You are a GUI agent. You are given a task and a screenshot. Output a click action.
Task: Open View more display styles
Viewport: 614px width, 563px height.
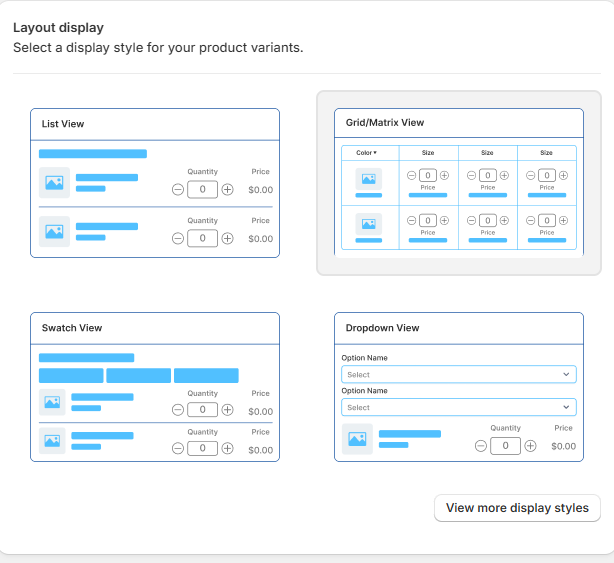[x=517, y=508]
